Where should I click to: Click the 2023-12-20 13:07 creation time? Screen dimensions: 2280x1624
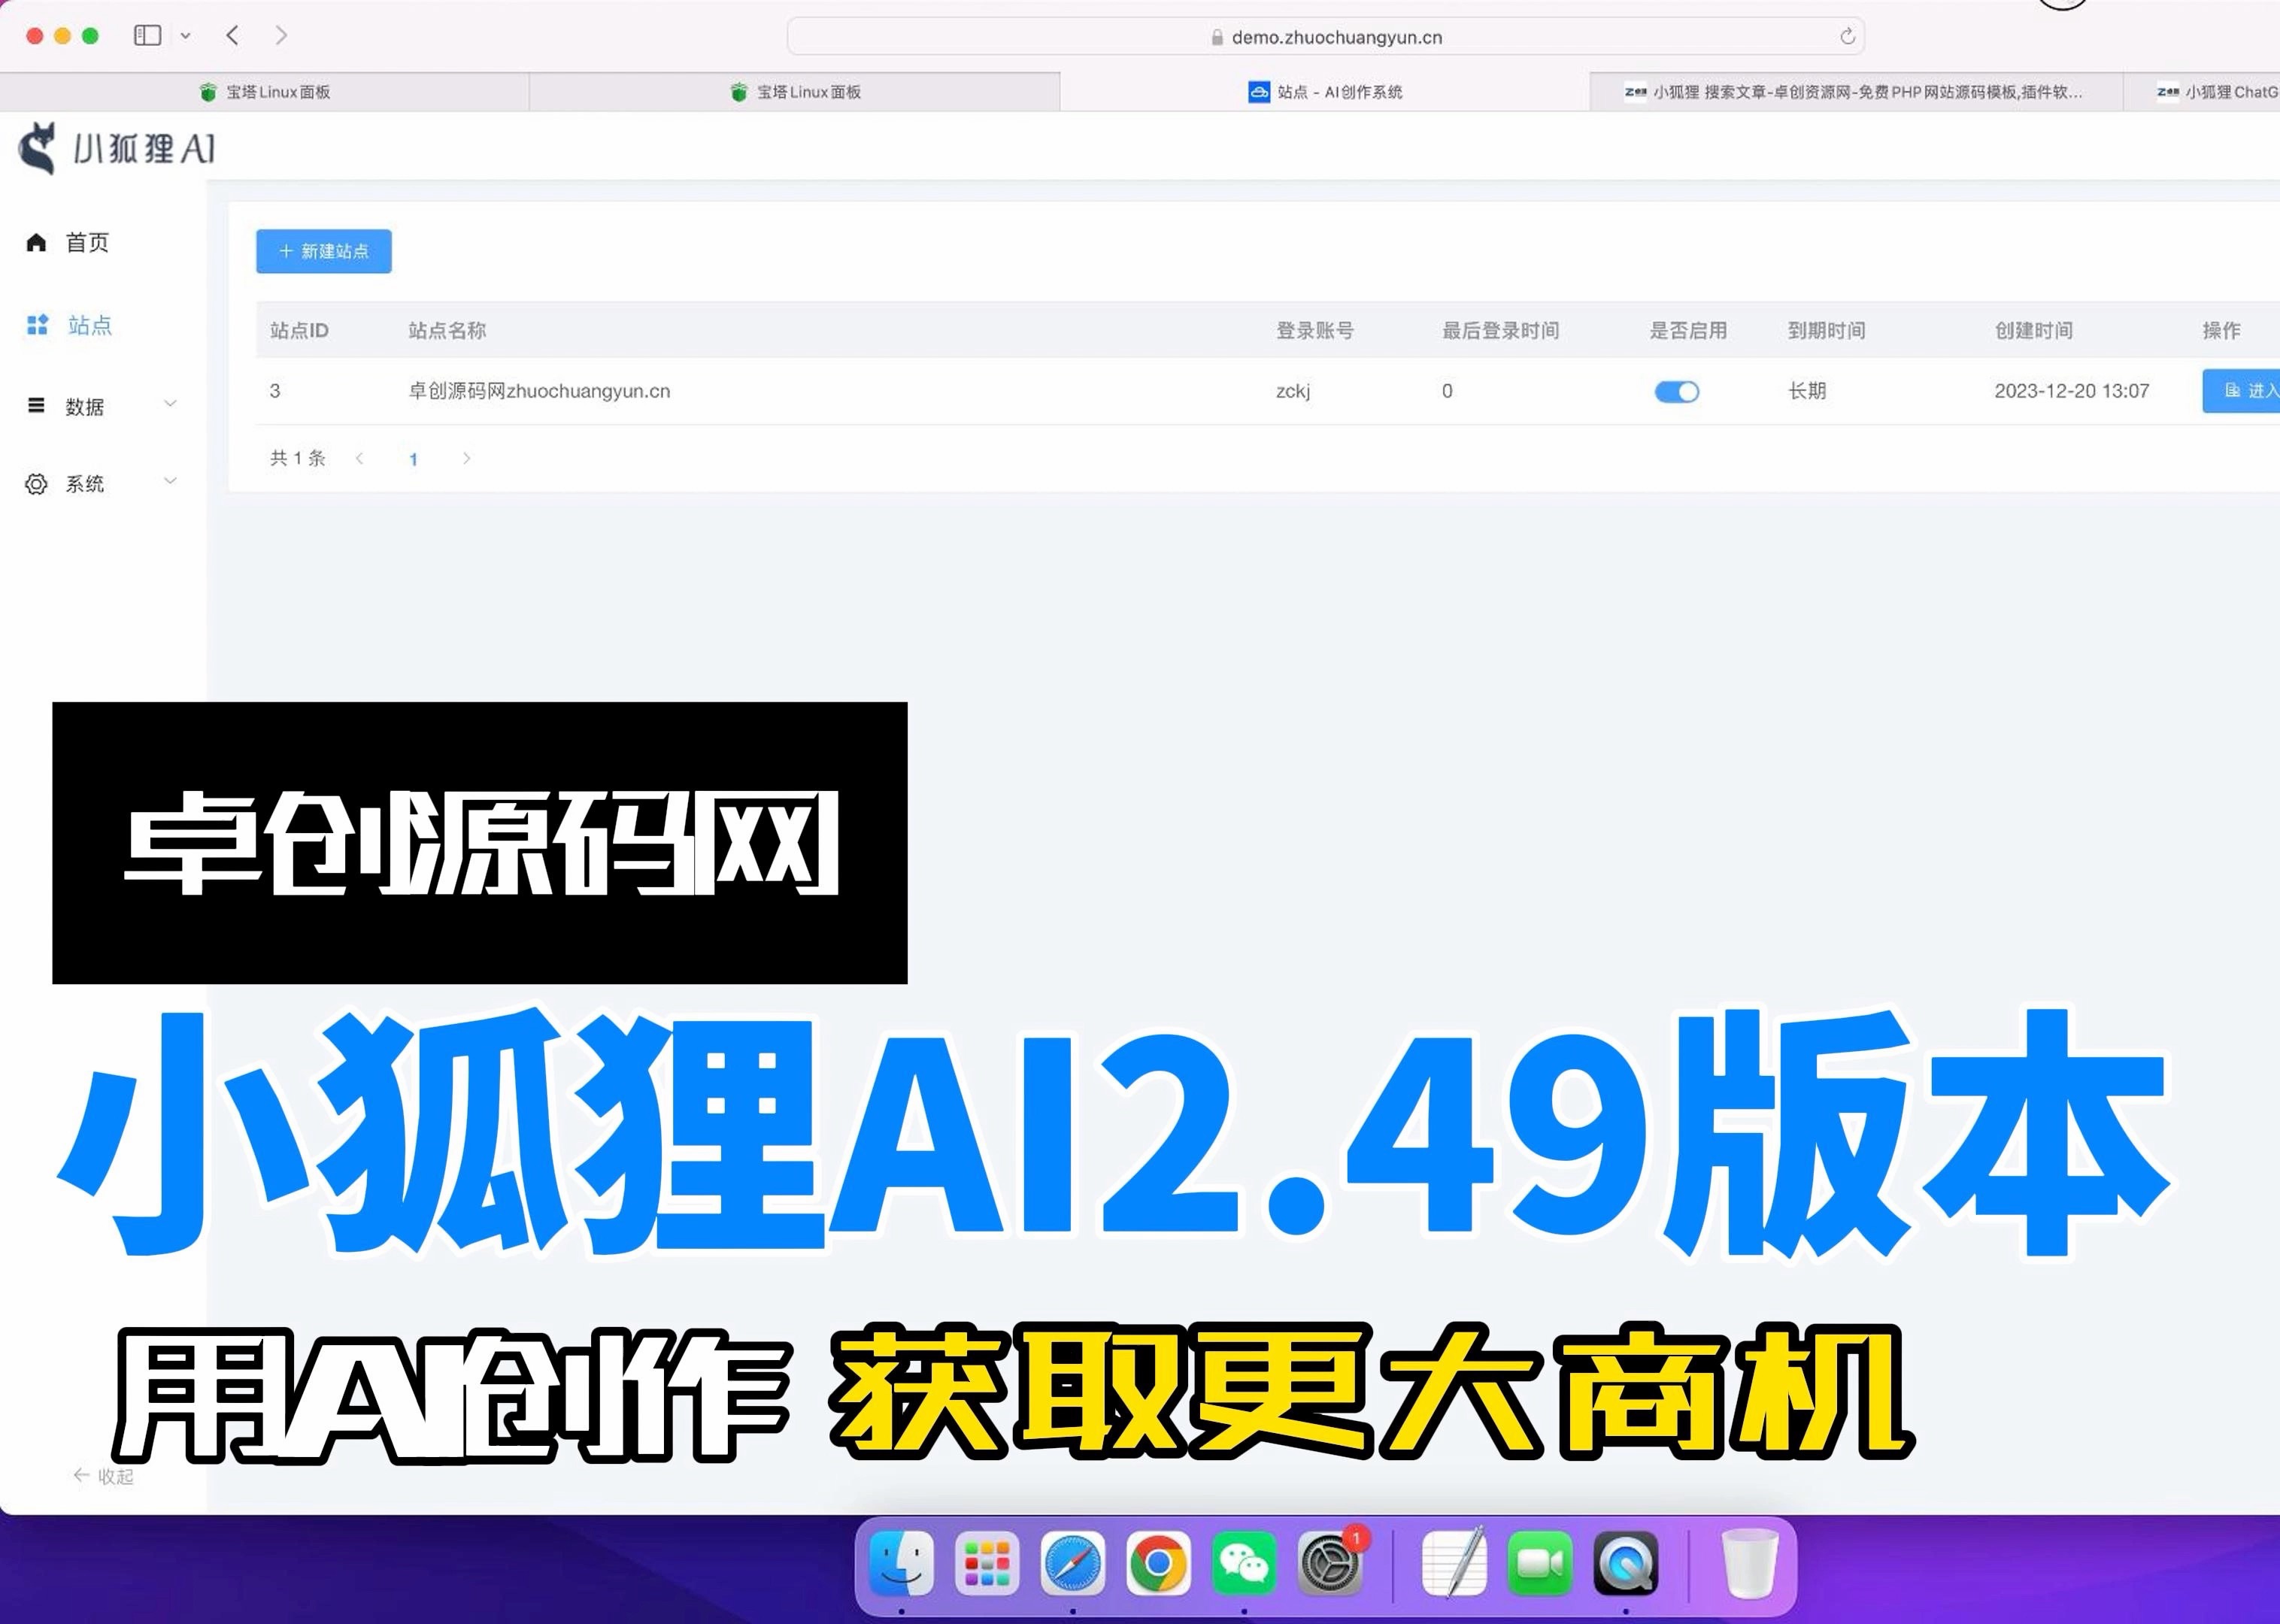point(2071,391)
